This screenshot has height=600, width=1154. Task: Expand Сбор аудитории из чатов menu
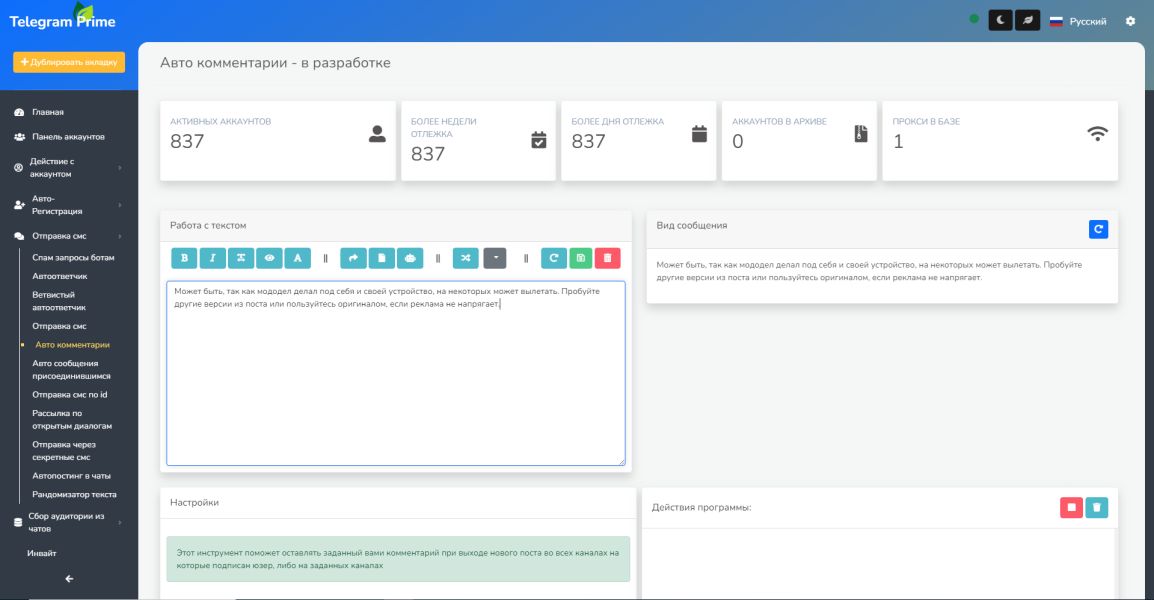(x=68, y=522)
